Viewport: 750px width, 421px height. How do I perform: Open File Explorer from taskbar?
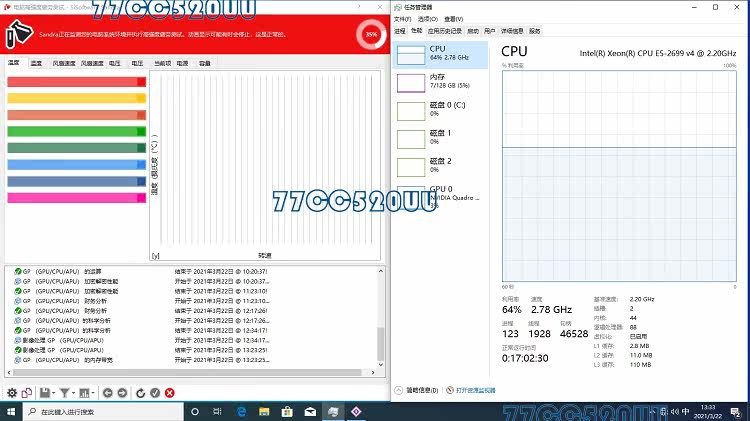click(x=264, y=411)
